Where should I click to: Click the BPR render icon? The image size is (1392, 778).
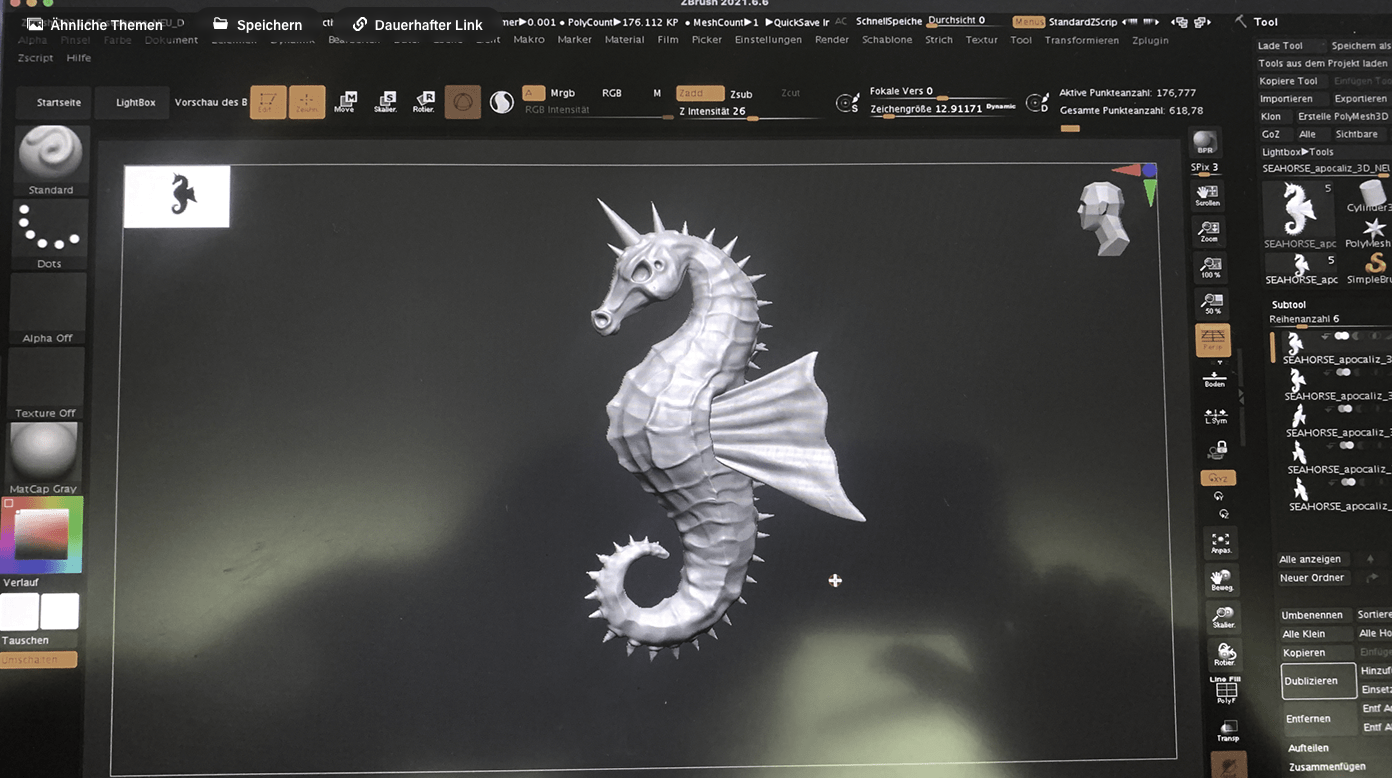tap(1205, 142)
